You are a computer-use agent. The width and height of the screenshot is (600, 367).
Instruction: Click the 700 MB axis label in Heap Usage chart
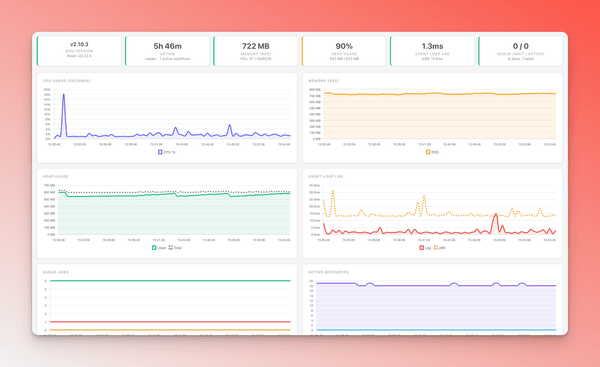coord(49,185)
